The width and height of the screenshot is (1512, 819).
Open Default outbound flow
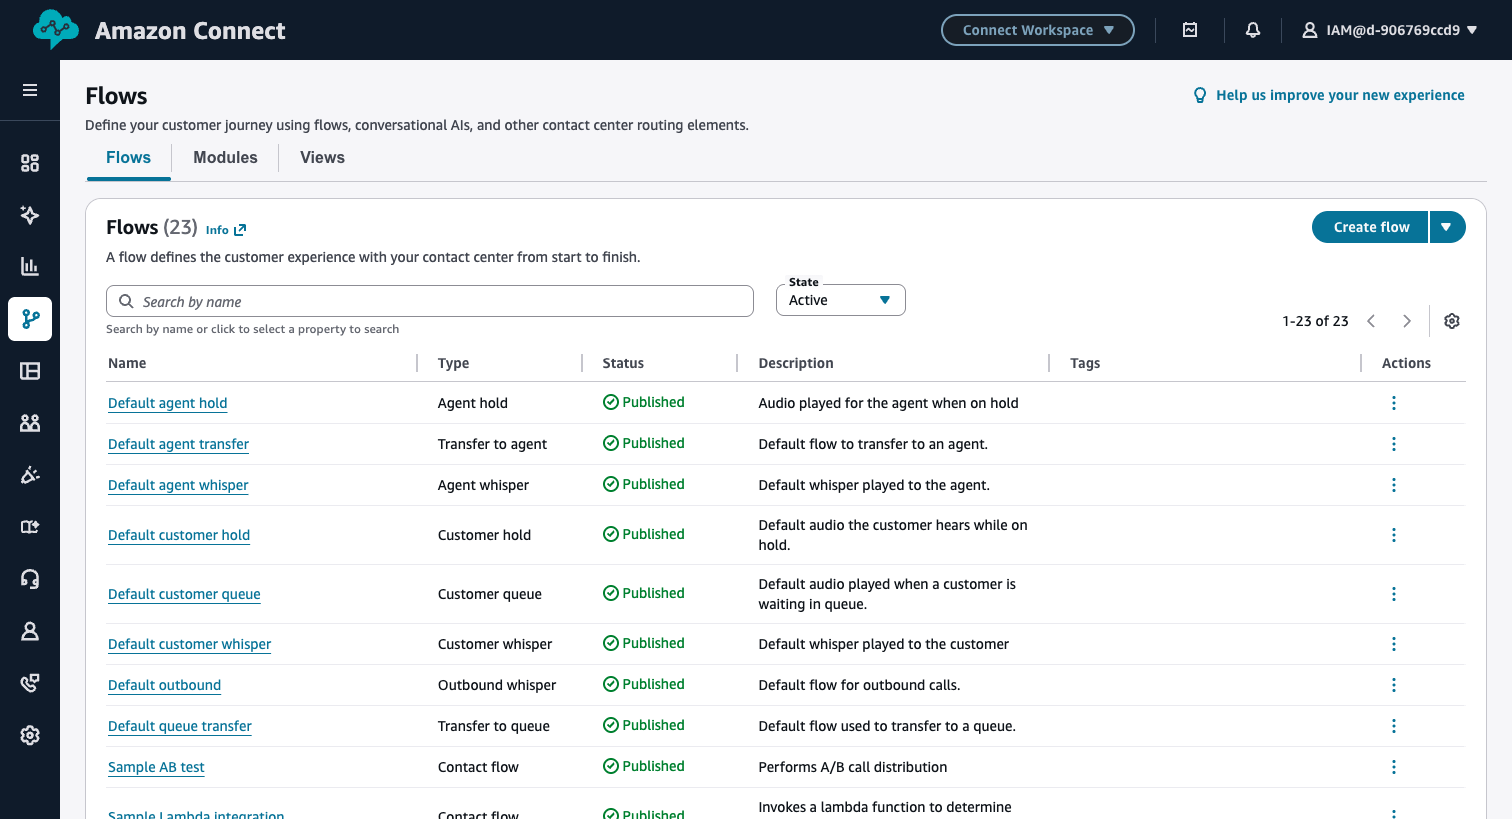(164, 685)
